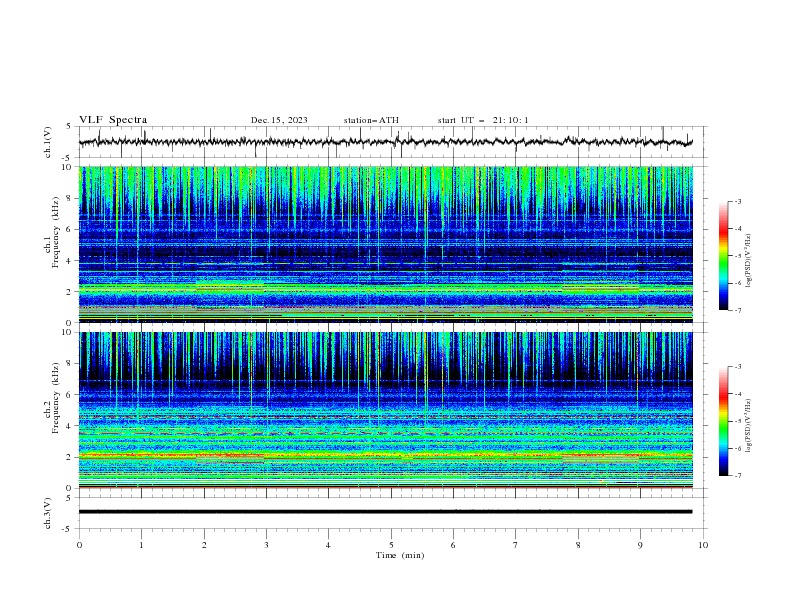Click the '-7' tick on the ch.2 color bar
792x612 pixels.
737,476
